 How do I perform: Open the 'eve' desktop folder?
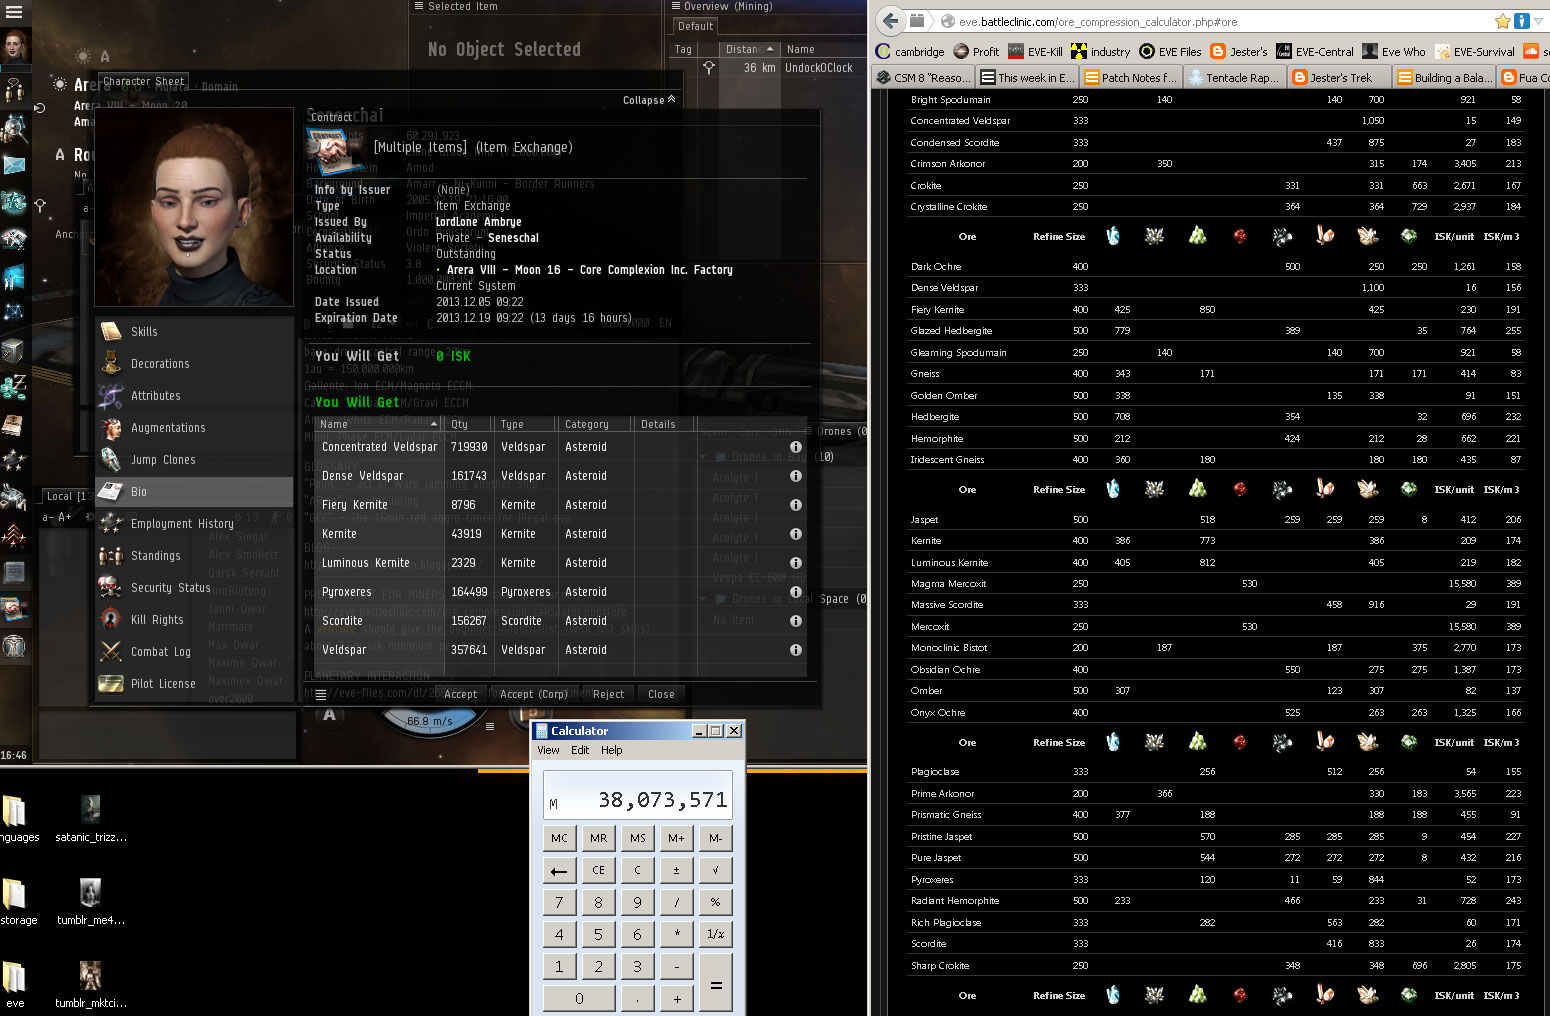(15, 984)
